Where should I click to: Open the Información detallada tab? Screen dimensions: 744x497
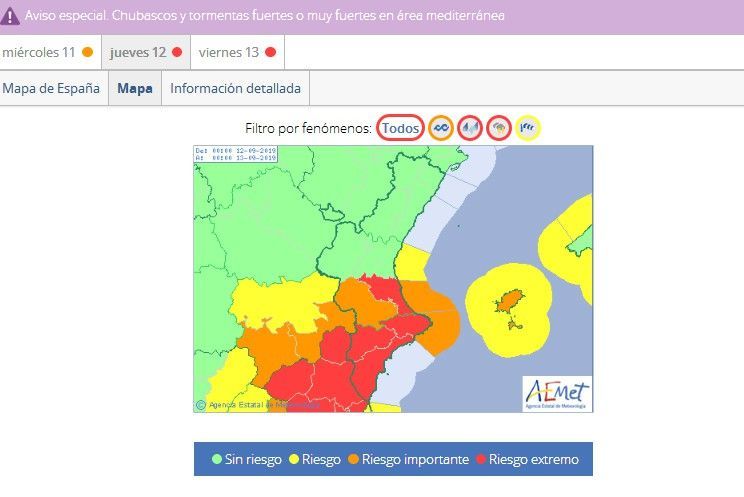pos(235,88)
